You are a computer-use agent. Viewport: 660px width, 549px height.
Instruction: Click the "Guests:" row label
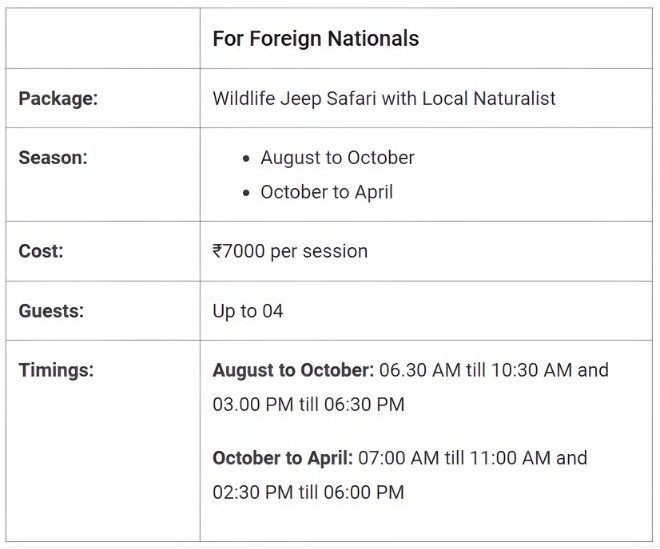51,311
